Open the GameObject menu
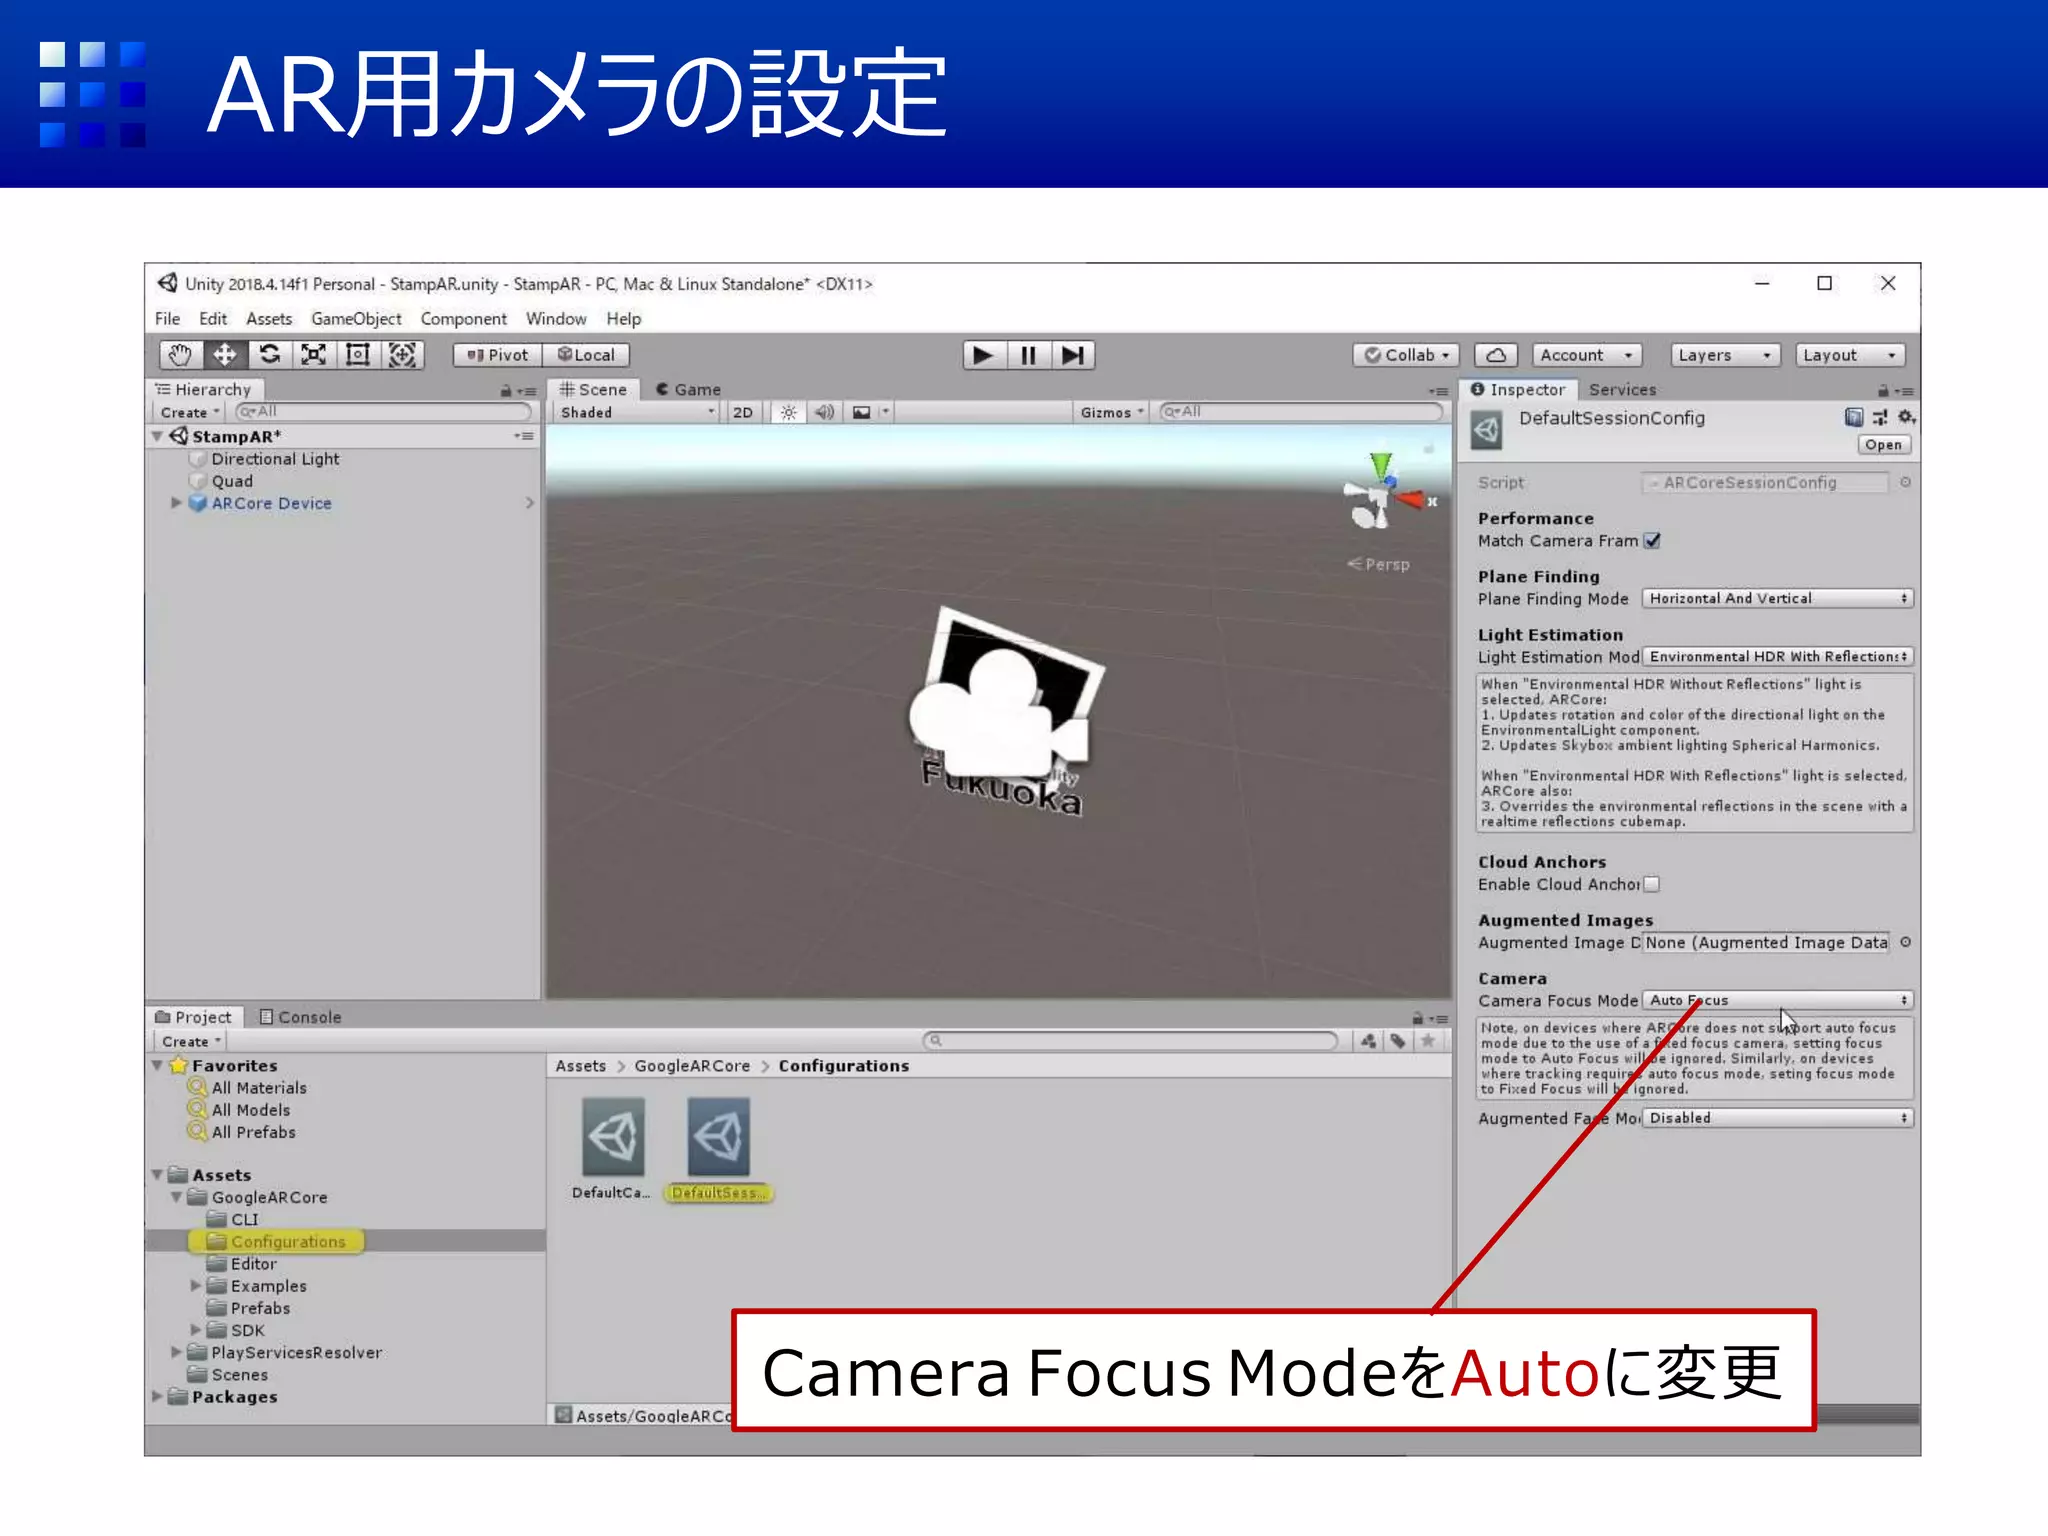This screenshot has height=1536, width=2048. 356,319
